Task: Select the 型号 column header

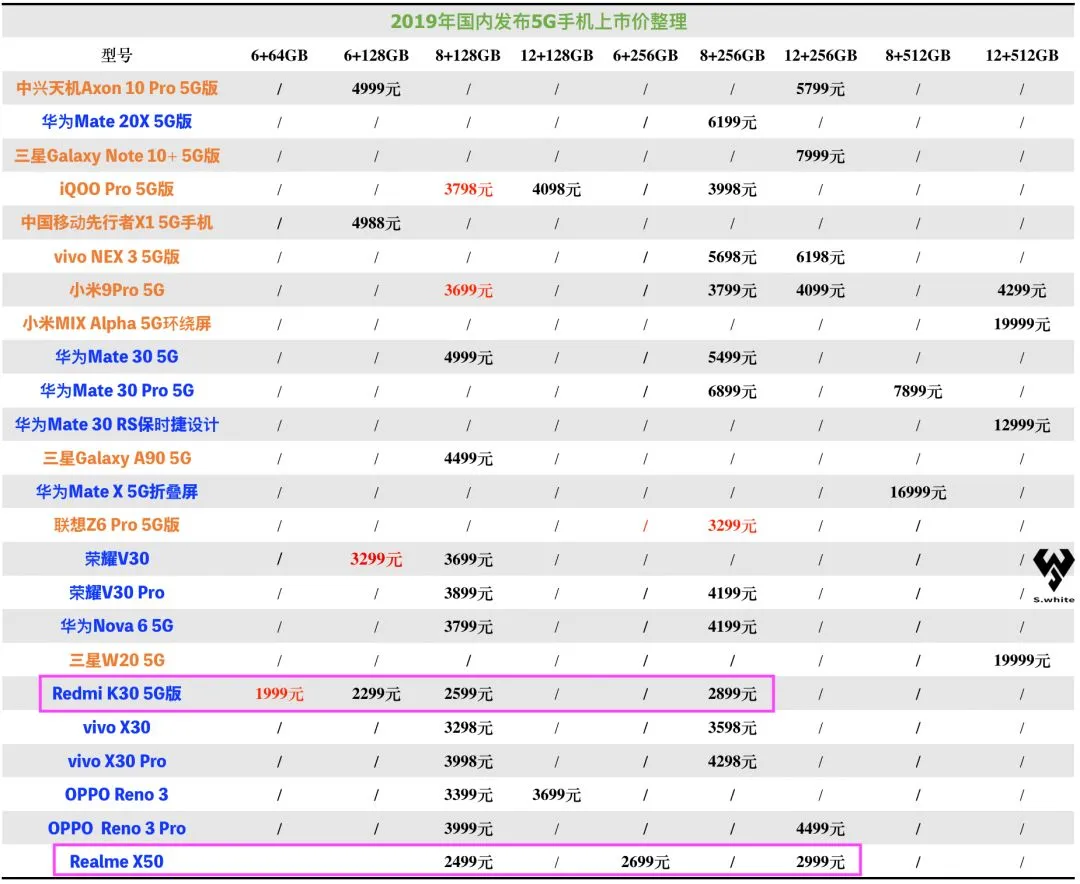Action: click(116, 55)
